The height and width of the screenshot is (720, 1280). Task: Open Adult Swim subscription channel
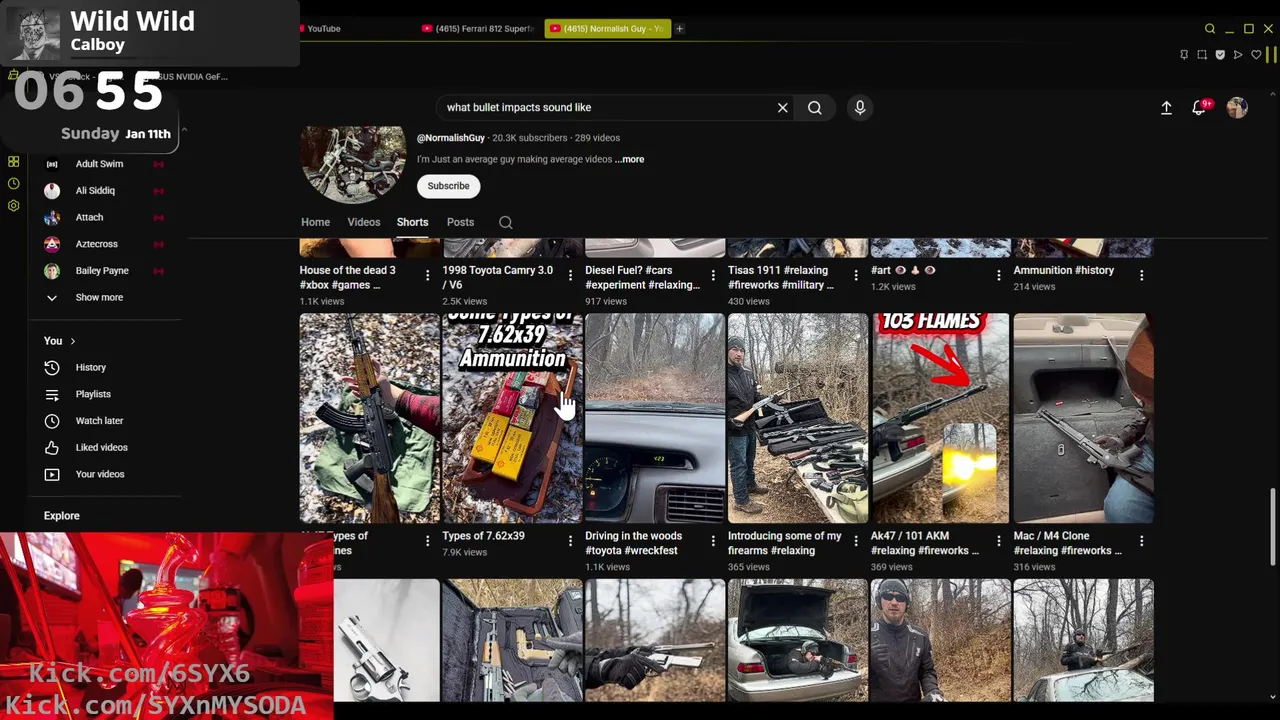pyautogui.click(x=99, y=164)
